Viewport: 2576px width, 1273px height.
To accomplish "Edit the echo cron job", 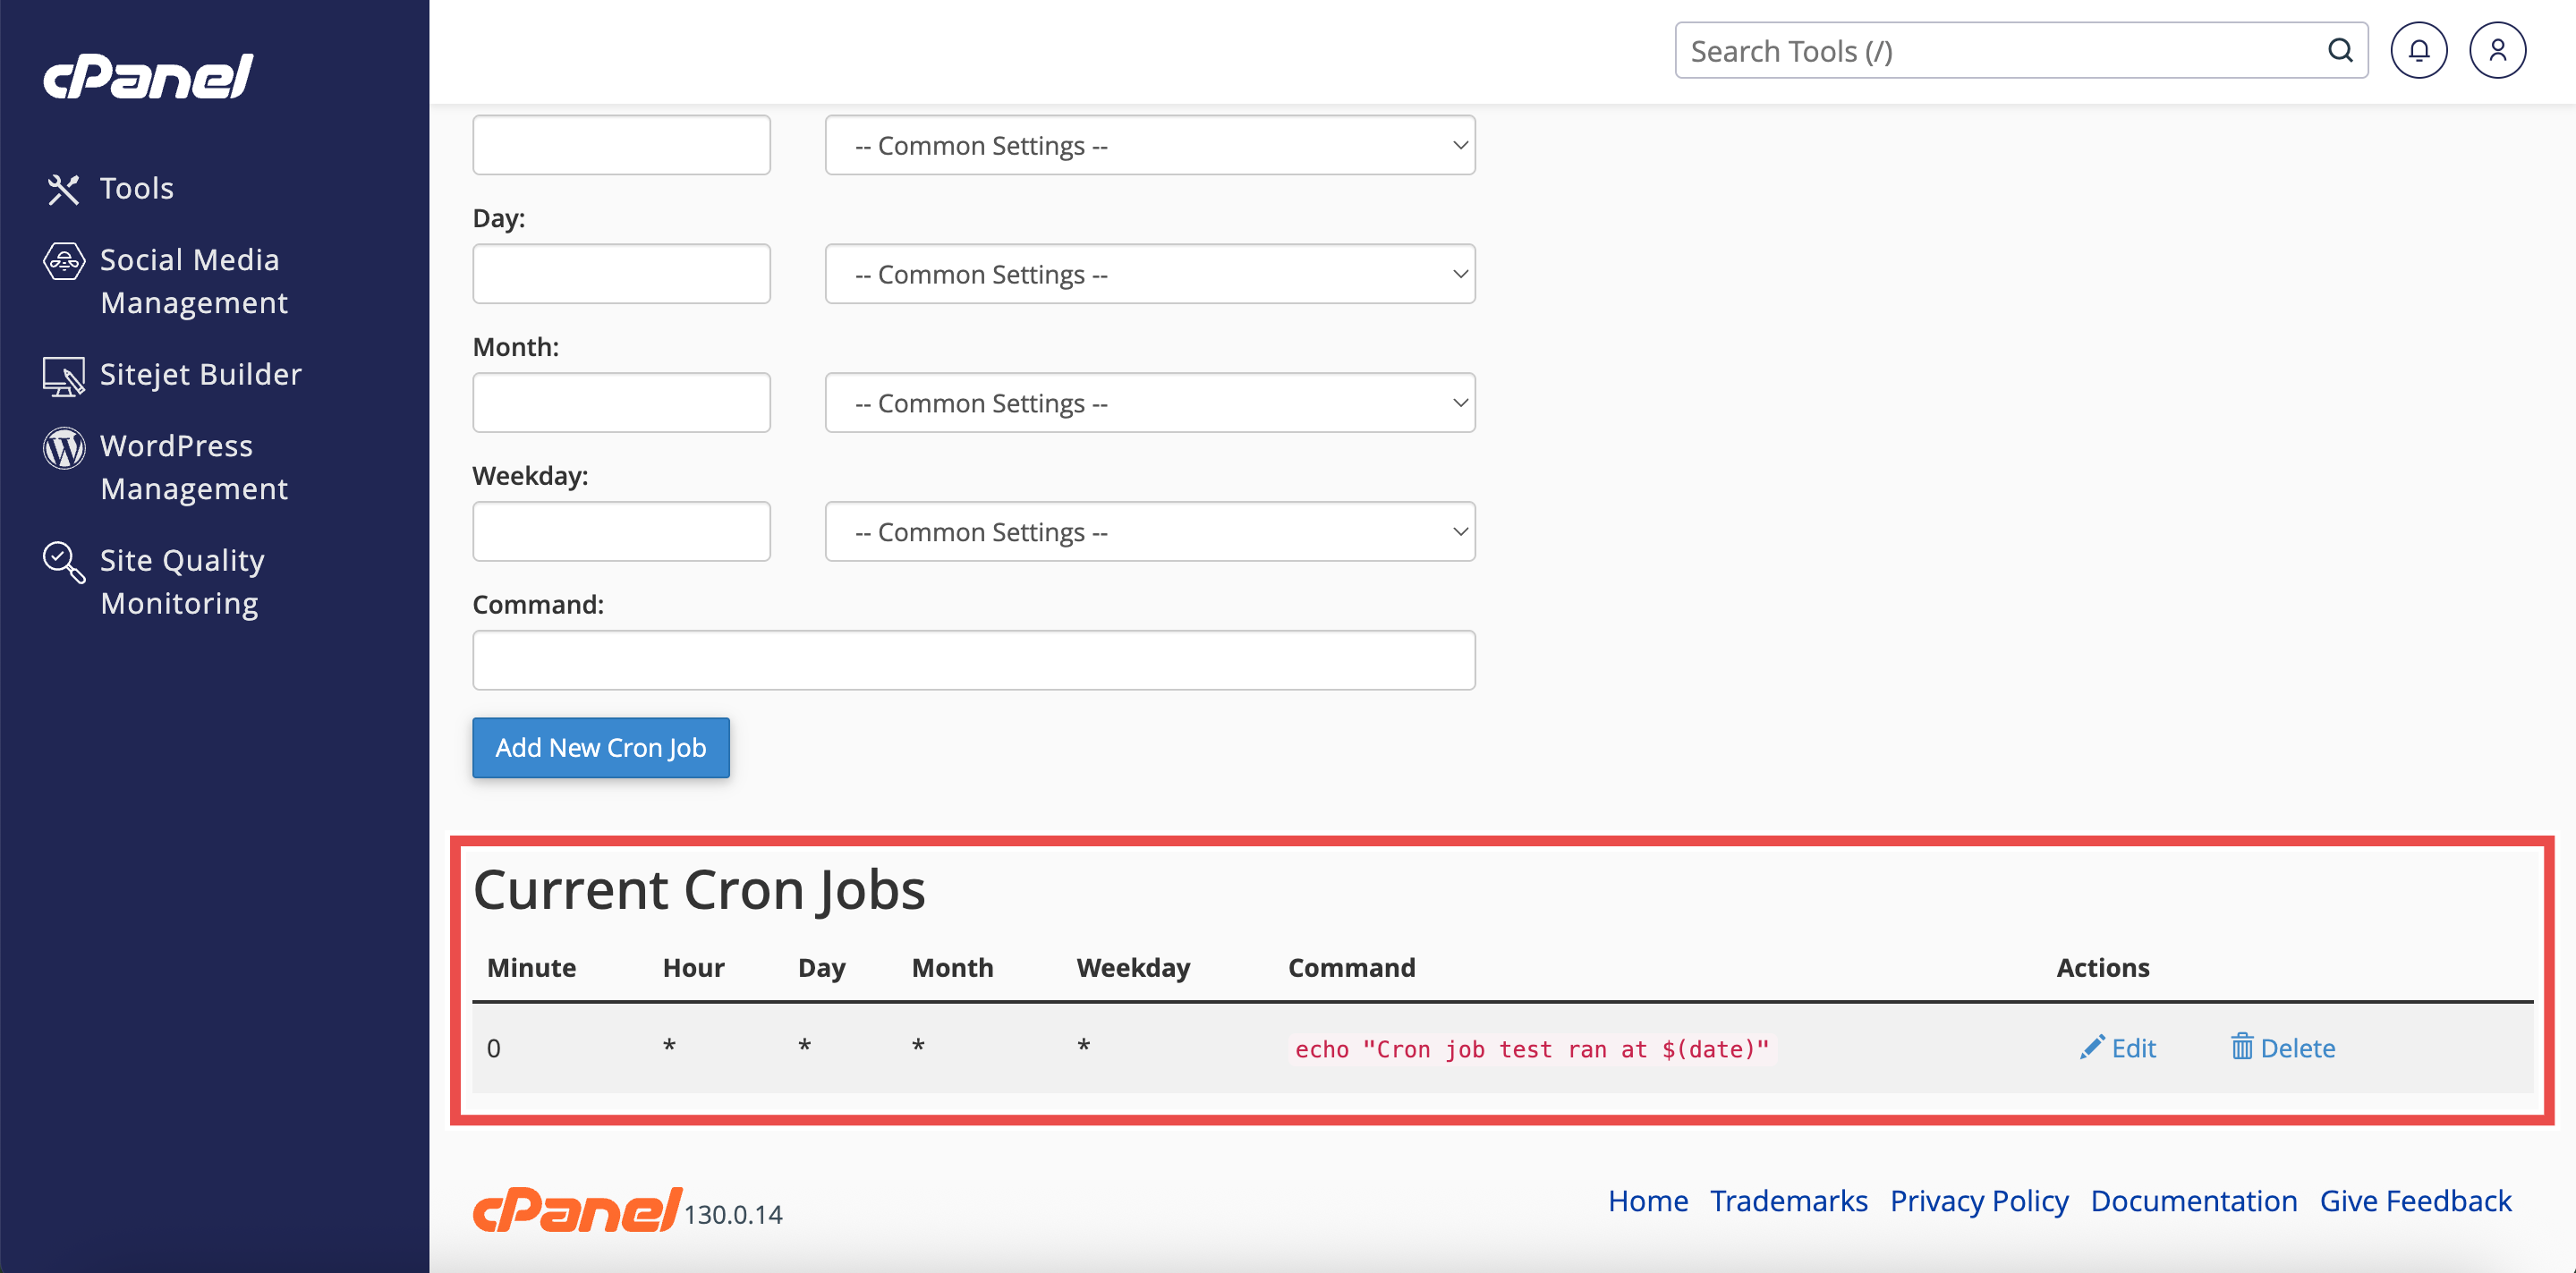I will (2118, 1048).
